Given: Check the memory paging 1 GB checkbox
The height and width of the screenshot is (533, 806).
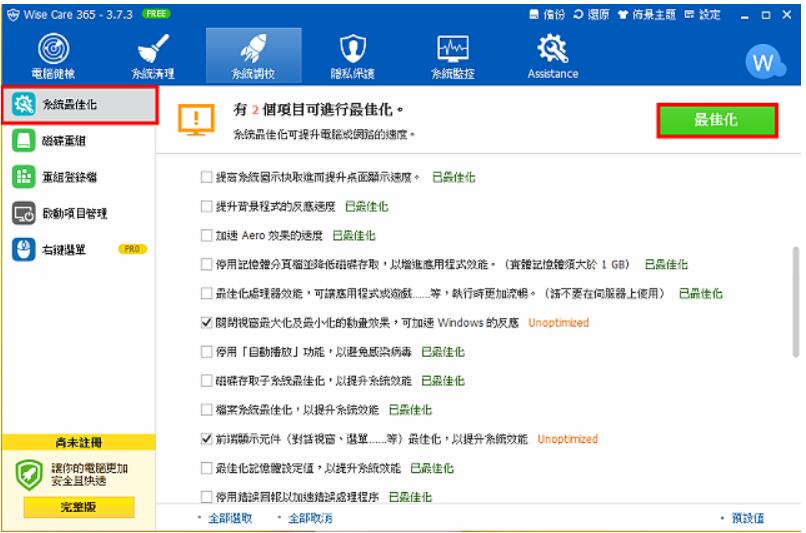Looking at the screenshot, I should point(206,265).
